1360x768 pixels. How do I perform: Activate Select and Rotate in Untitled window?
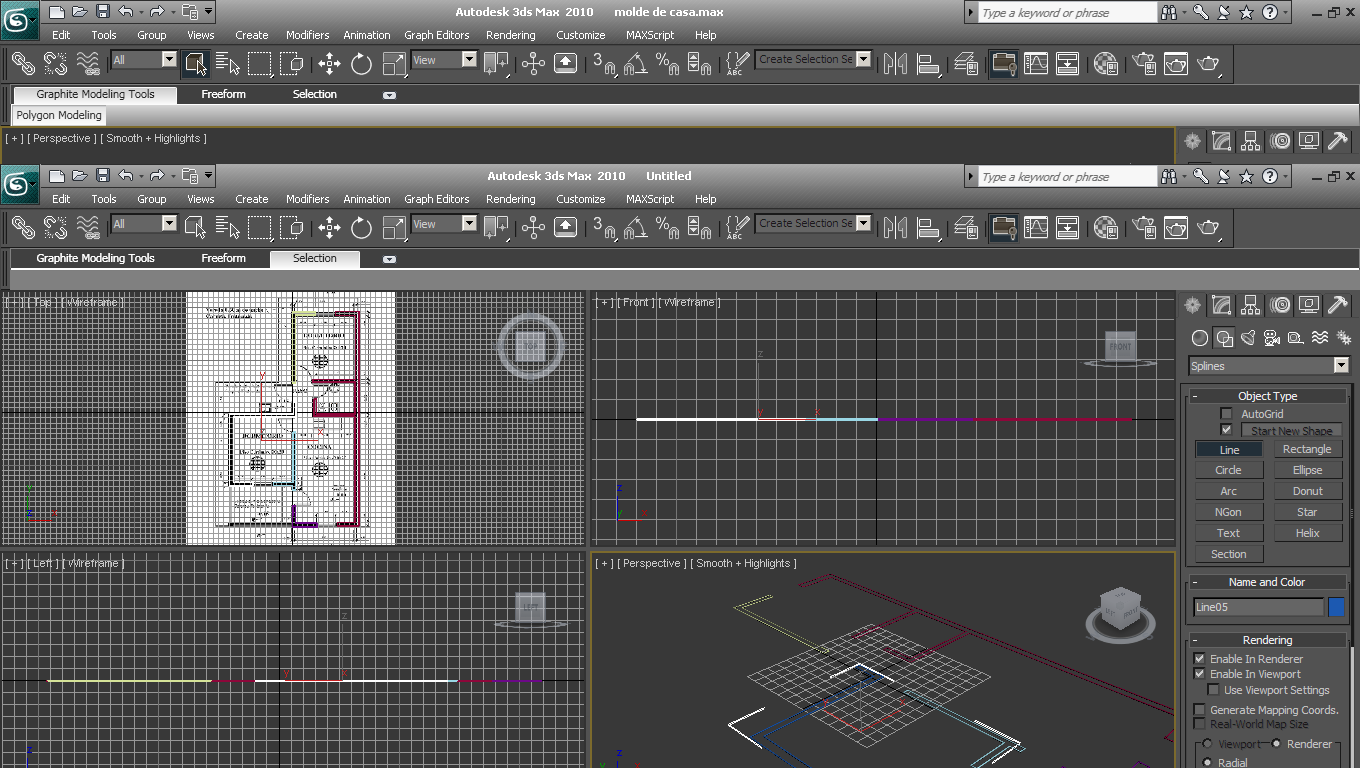click(x=362, y=228)
